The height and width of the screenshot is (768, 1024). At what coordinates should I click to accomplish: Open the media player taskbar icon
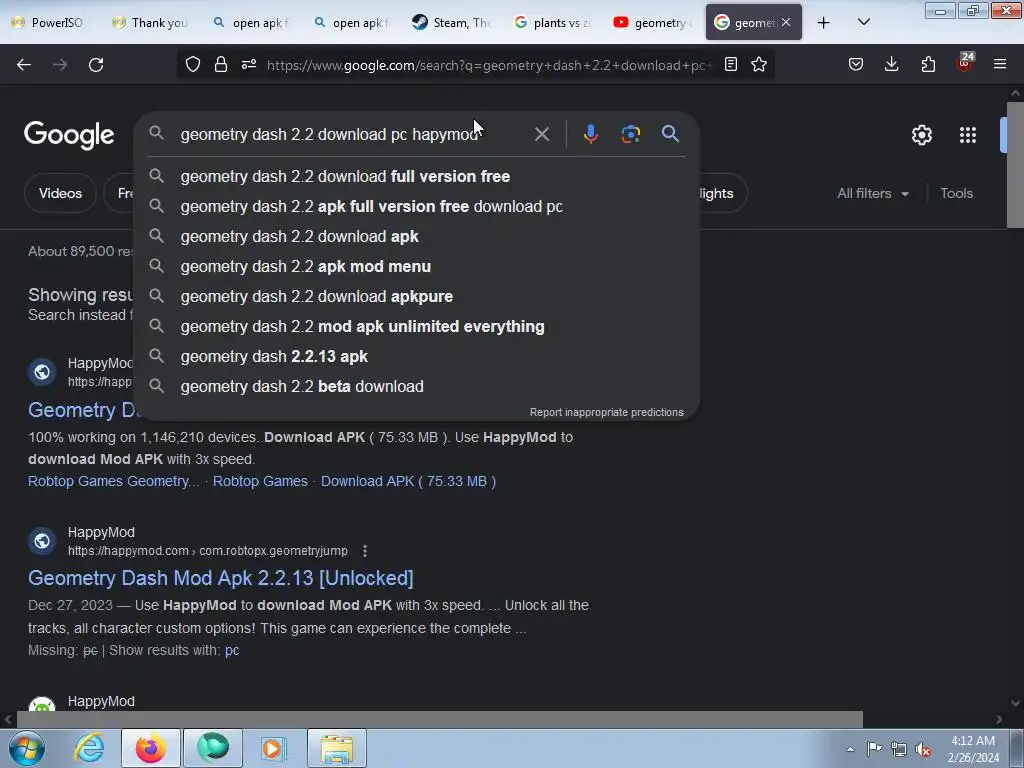[274, 748]
